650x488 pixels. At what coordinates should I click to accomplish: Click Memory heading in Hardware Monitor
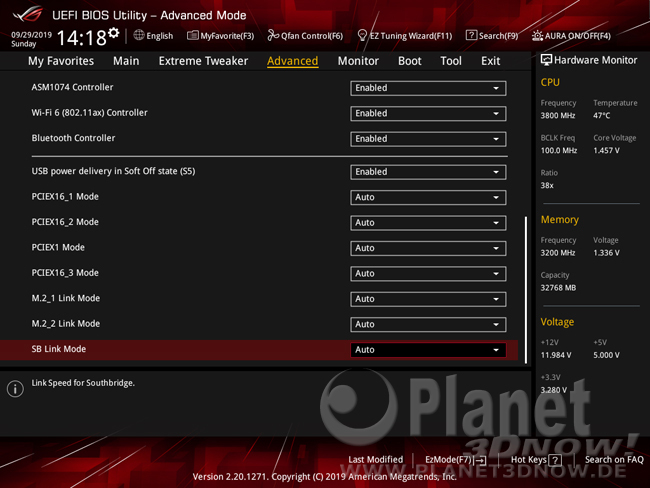point(560,219)
